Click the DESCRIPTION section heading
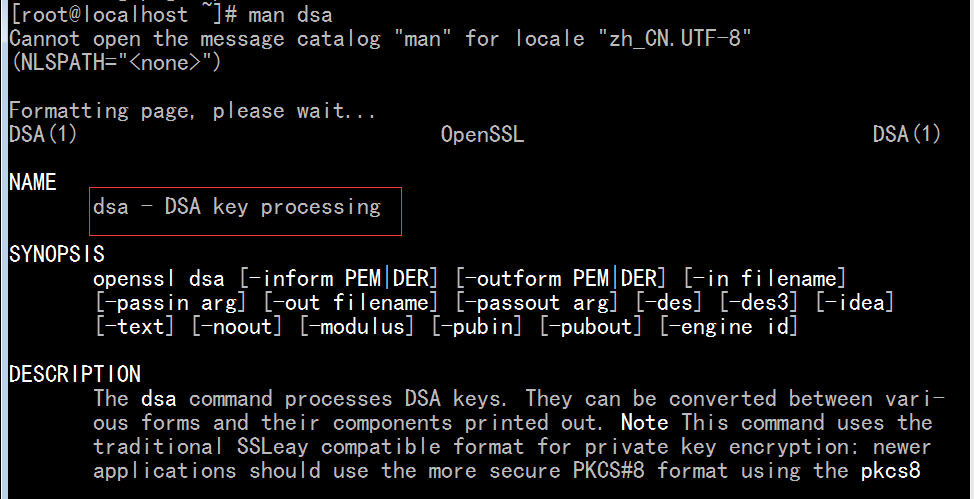 pyautogui.click(x=75, y=374)
